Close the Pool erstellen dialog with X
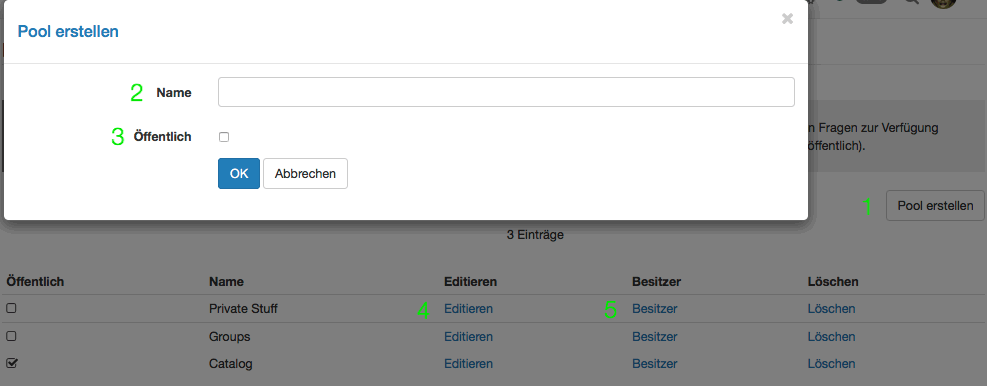 787,19
